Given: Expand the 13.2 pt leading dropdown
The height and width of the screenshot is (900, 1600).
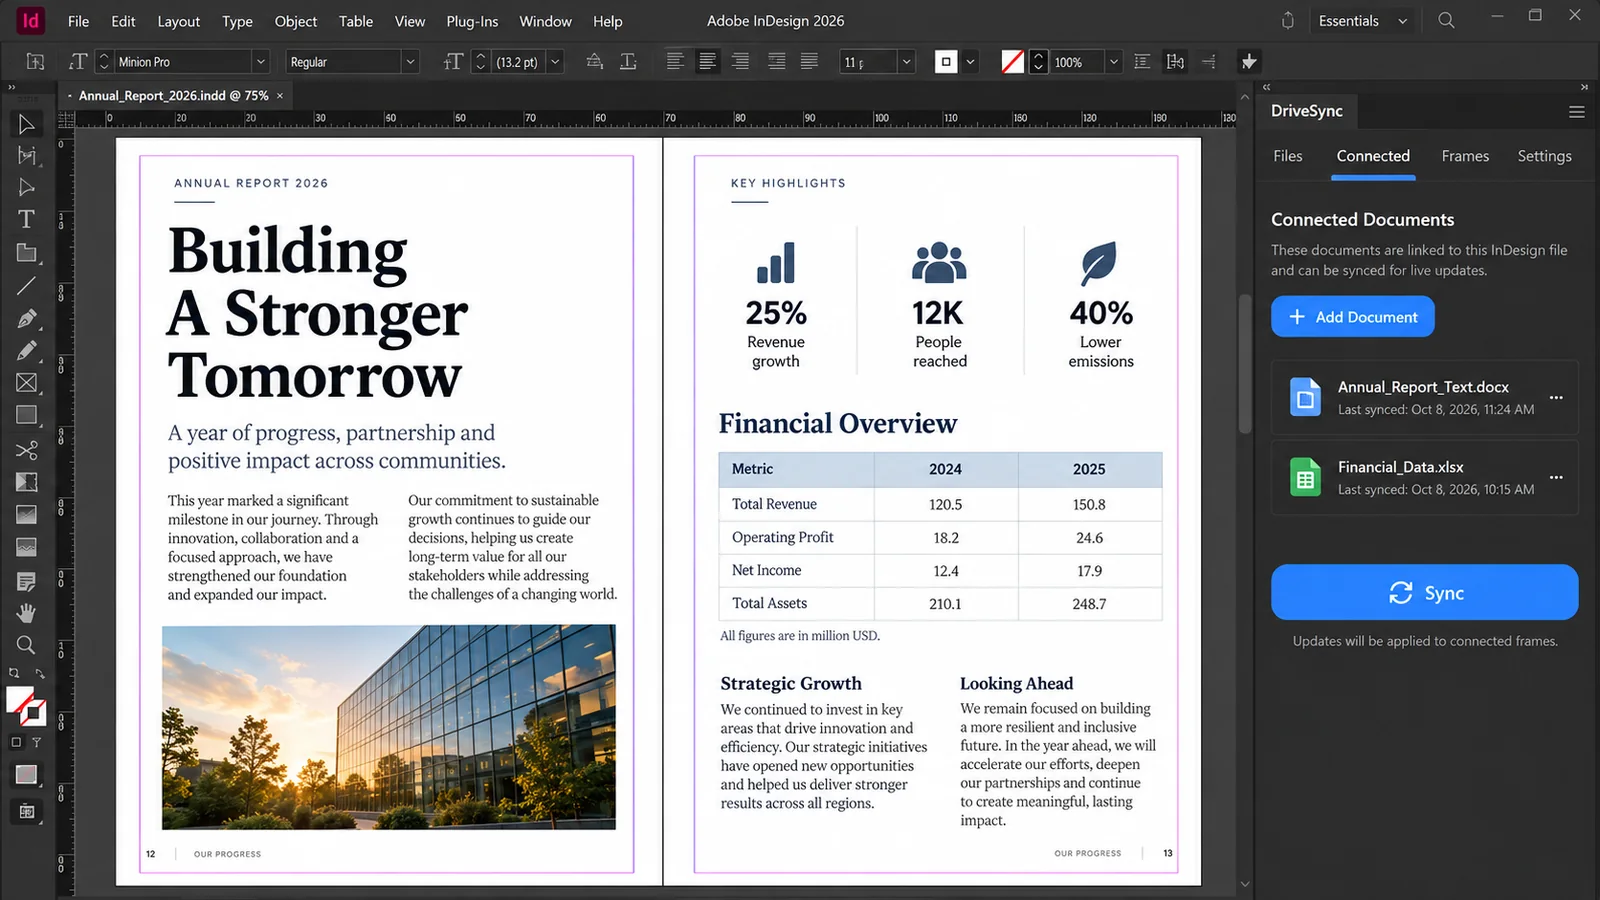Looking at the screenshot, I should click(x=555, y=62).
